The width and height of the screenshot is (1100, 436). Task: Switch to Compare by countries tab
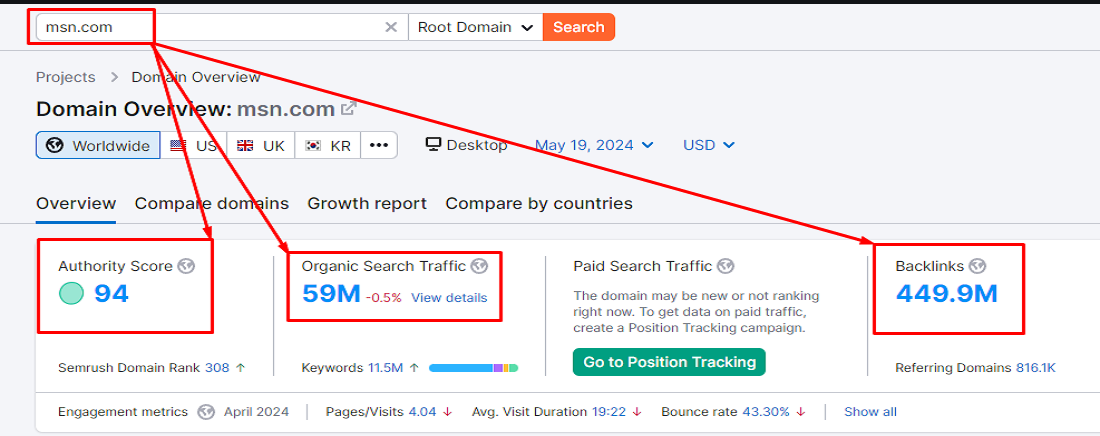click(539, 204)
